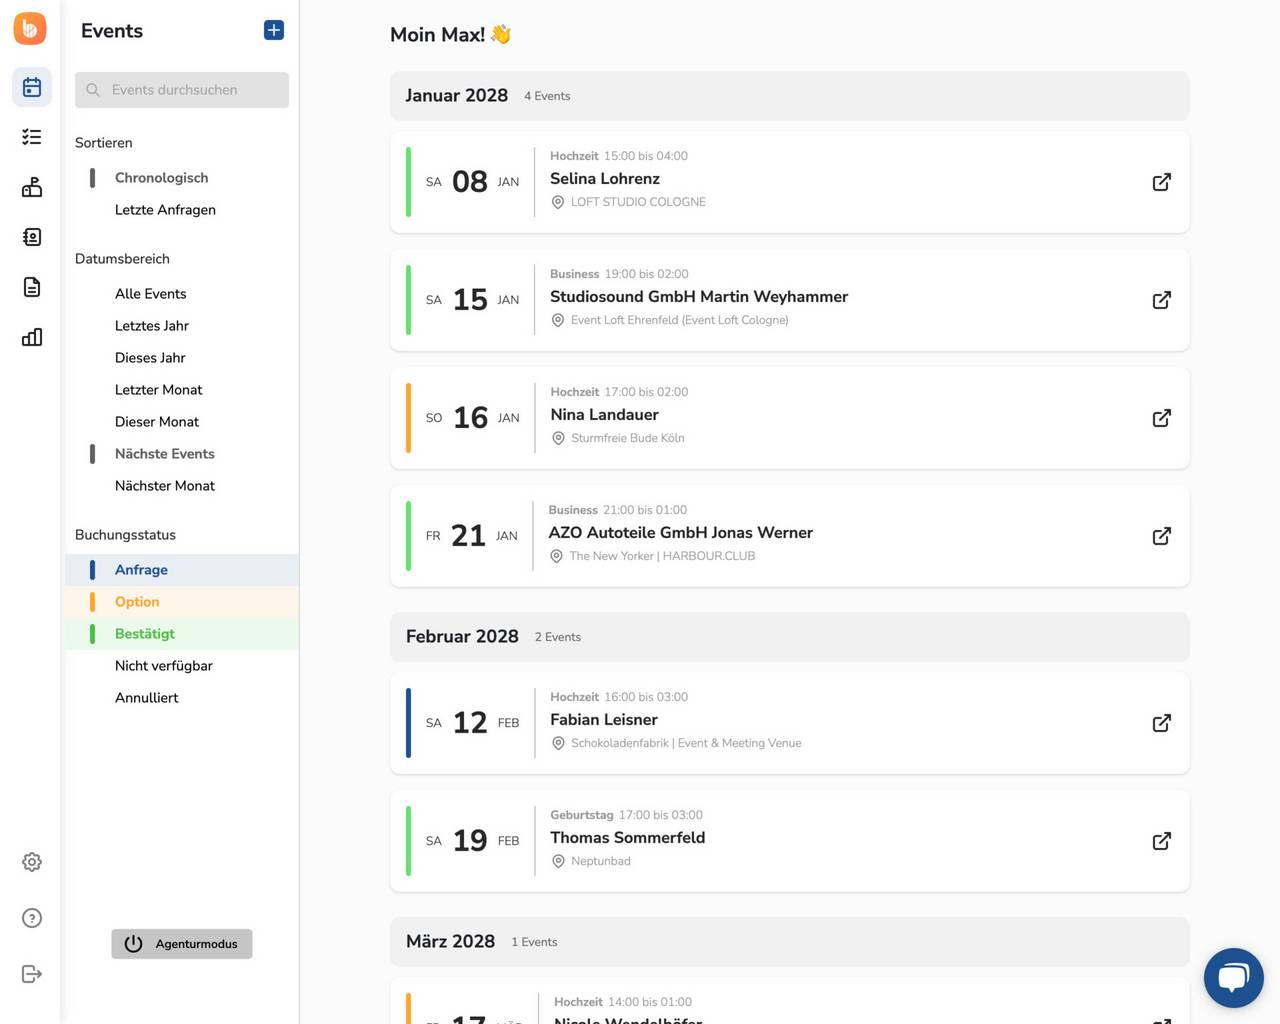Open the statistics bar chart icon

[32, 337]
